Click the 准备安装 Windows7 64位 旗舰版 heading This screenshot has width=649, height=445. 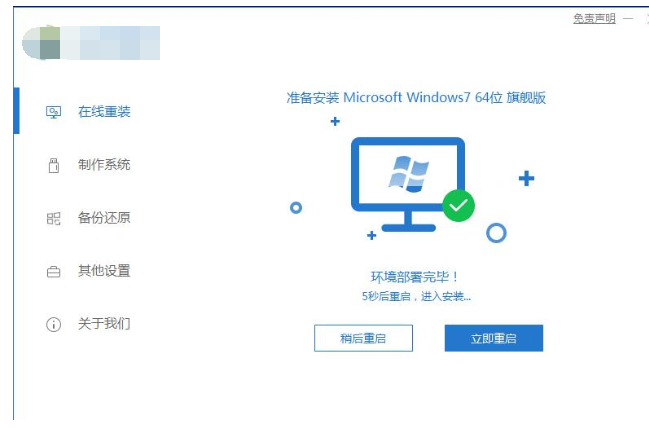416,98
